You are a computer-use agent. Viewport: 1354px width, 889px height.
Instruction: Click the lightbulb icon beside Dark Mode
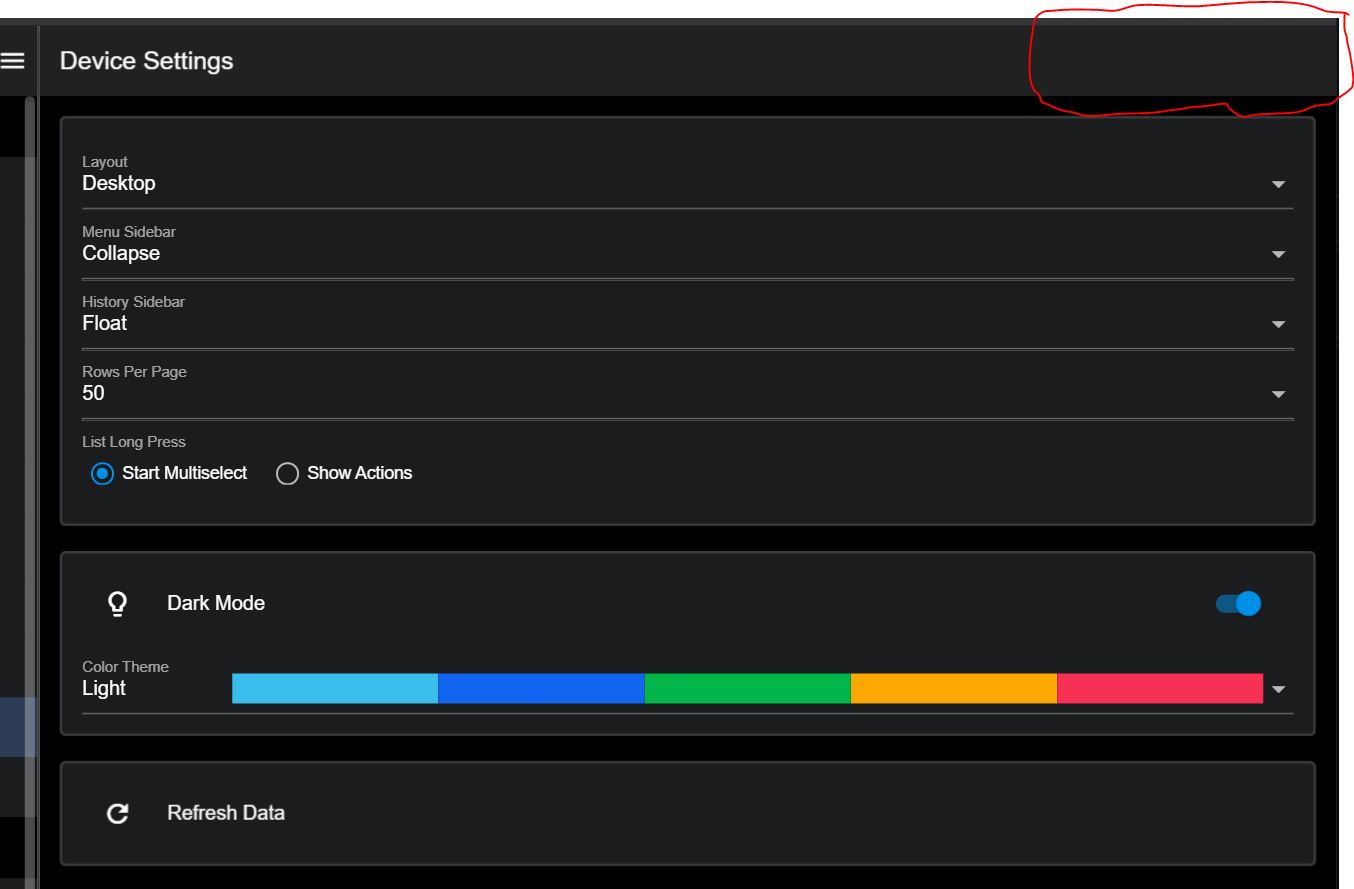(x=117, y=602)
